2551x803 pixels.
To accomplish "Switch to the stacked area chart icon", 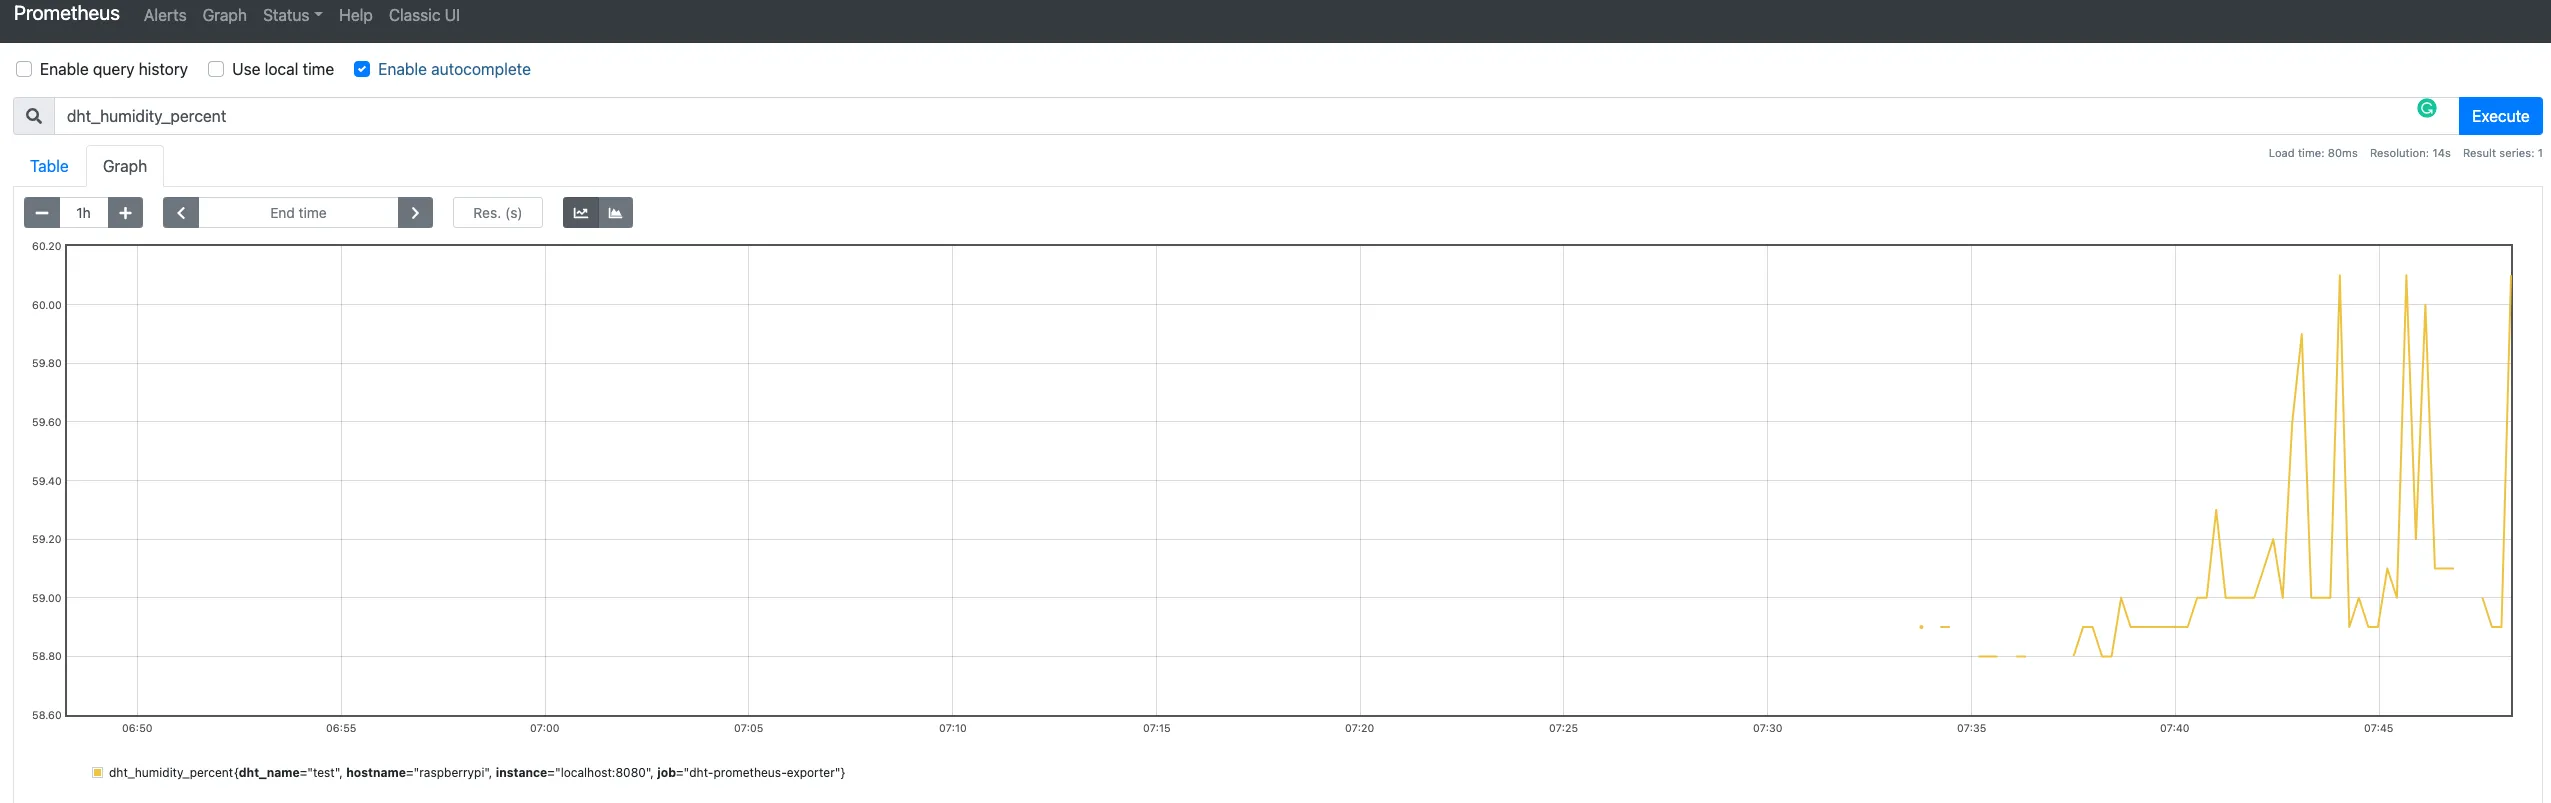I will click(x=615, y=213).
